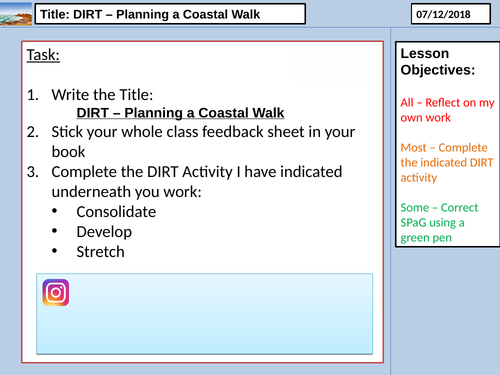Click the coastal photo thumbnail beside the title

[16, 14]
